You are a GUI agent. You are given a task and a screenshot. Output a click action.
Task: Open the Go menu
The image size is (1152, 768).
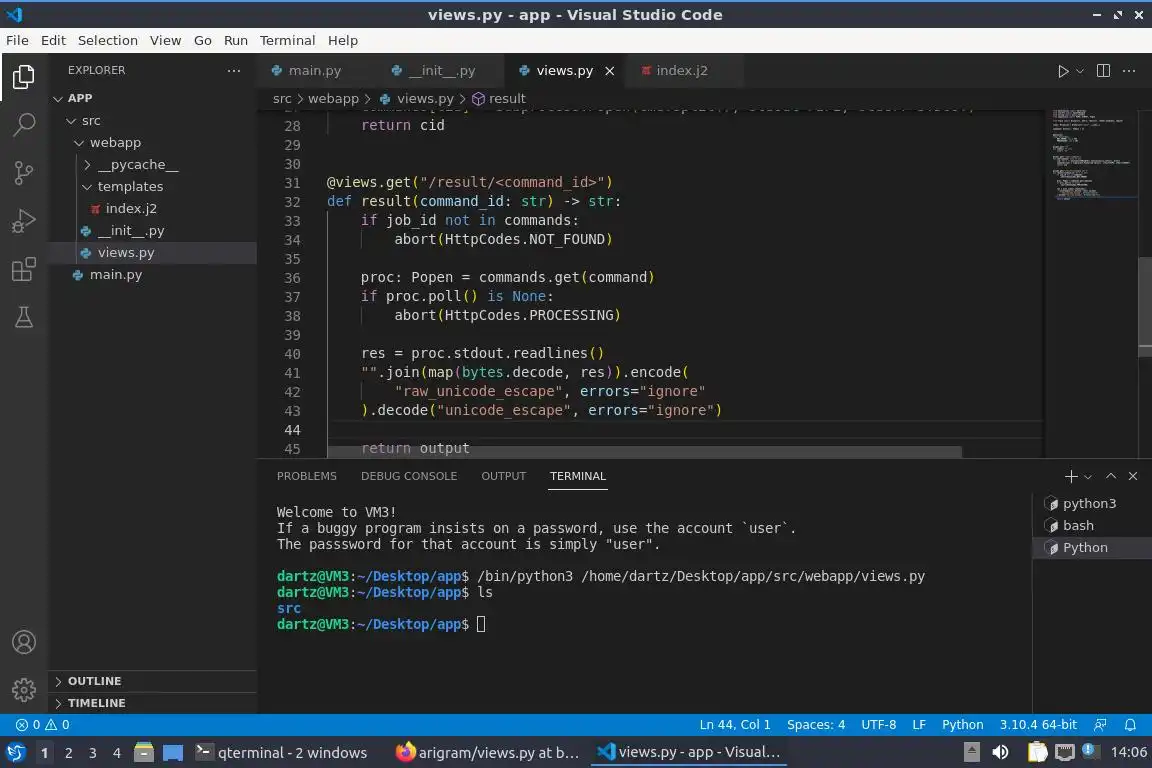tap(203, 40)
